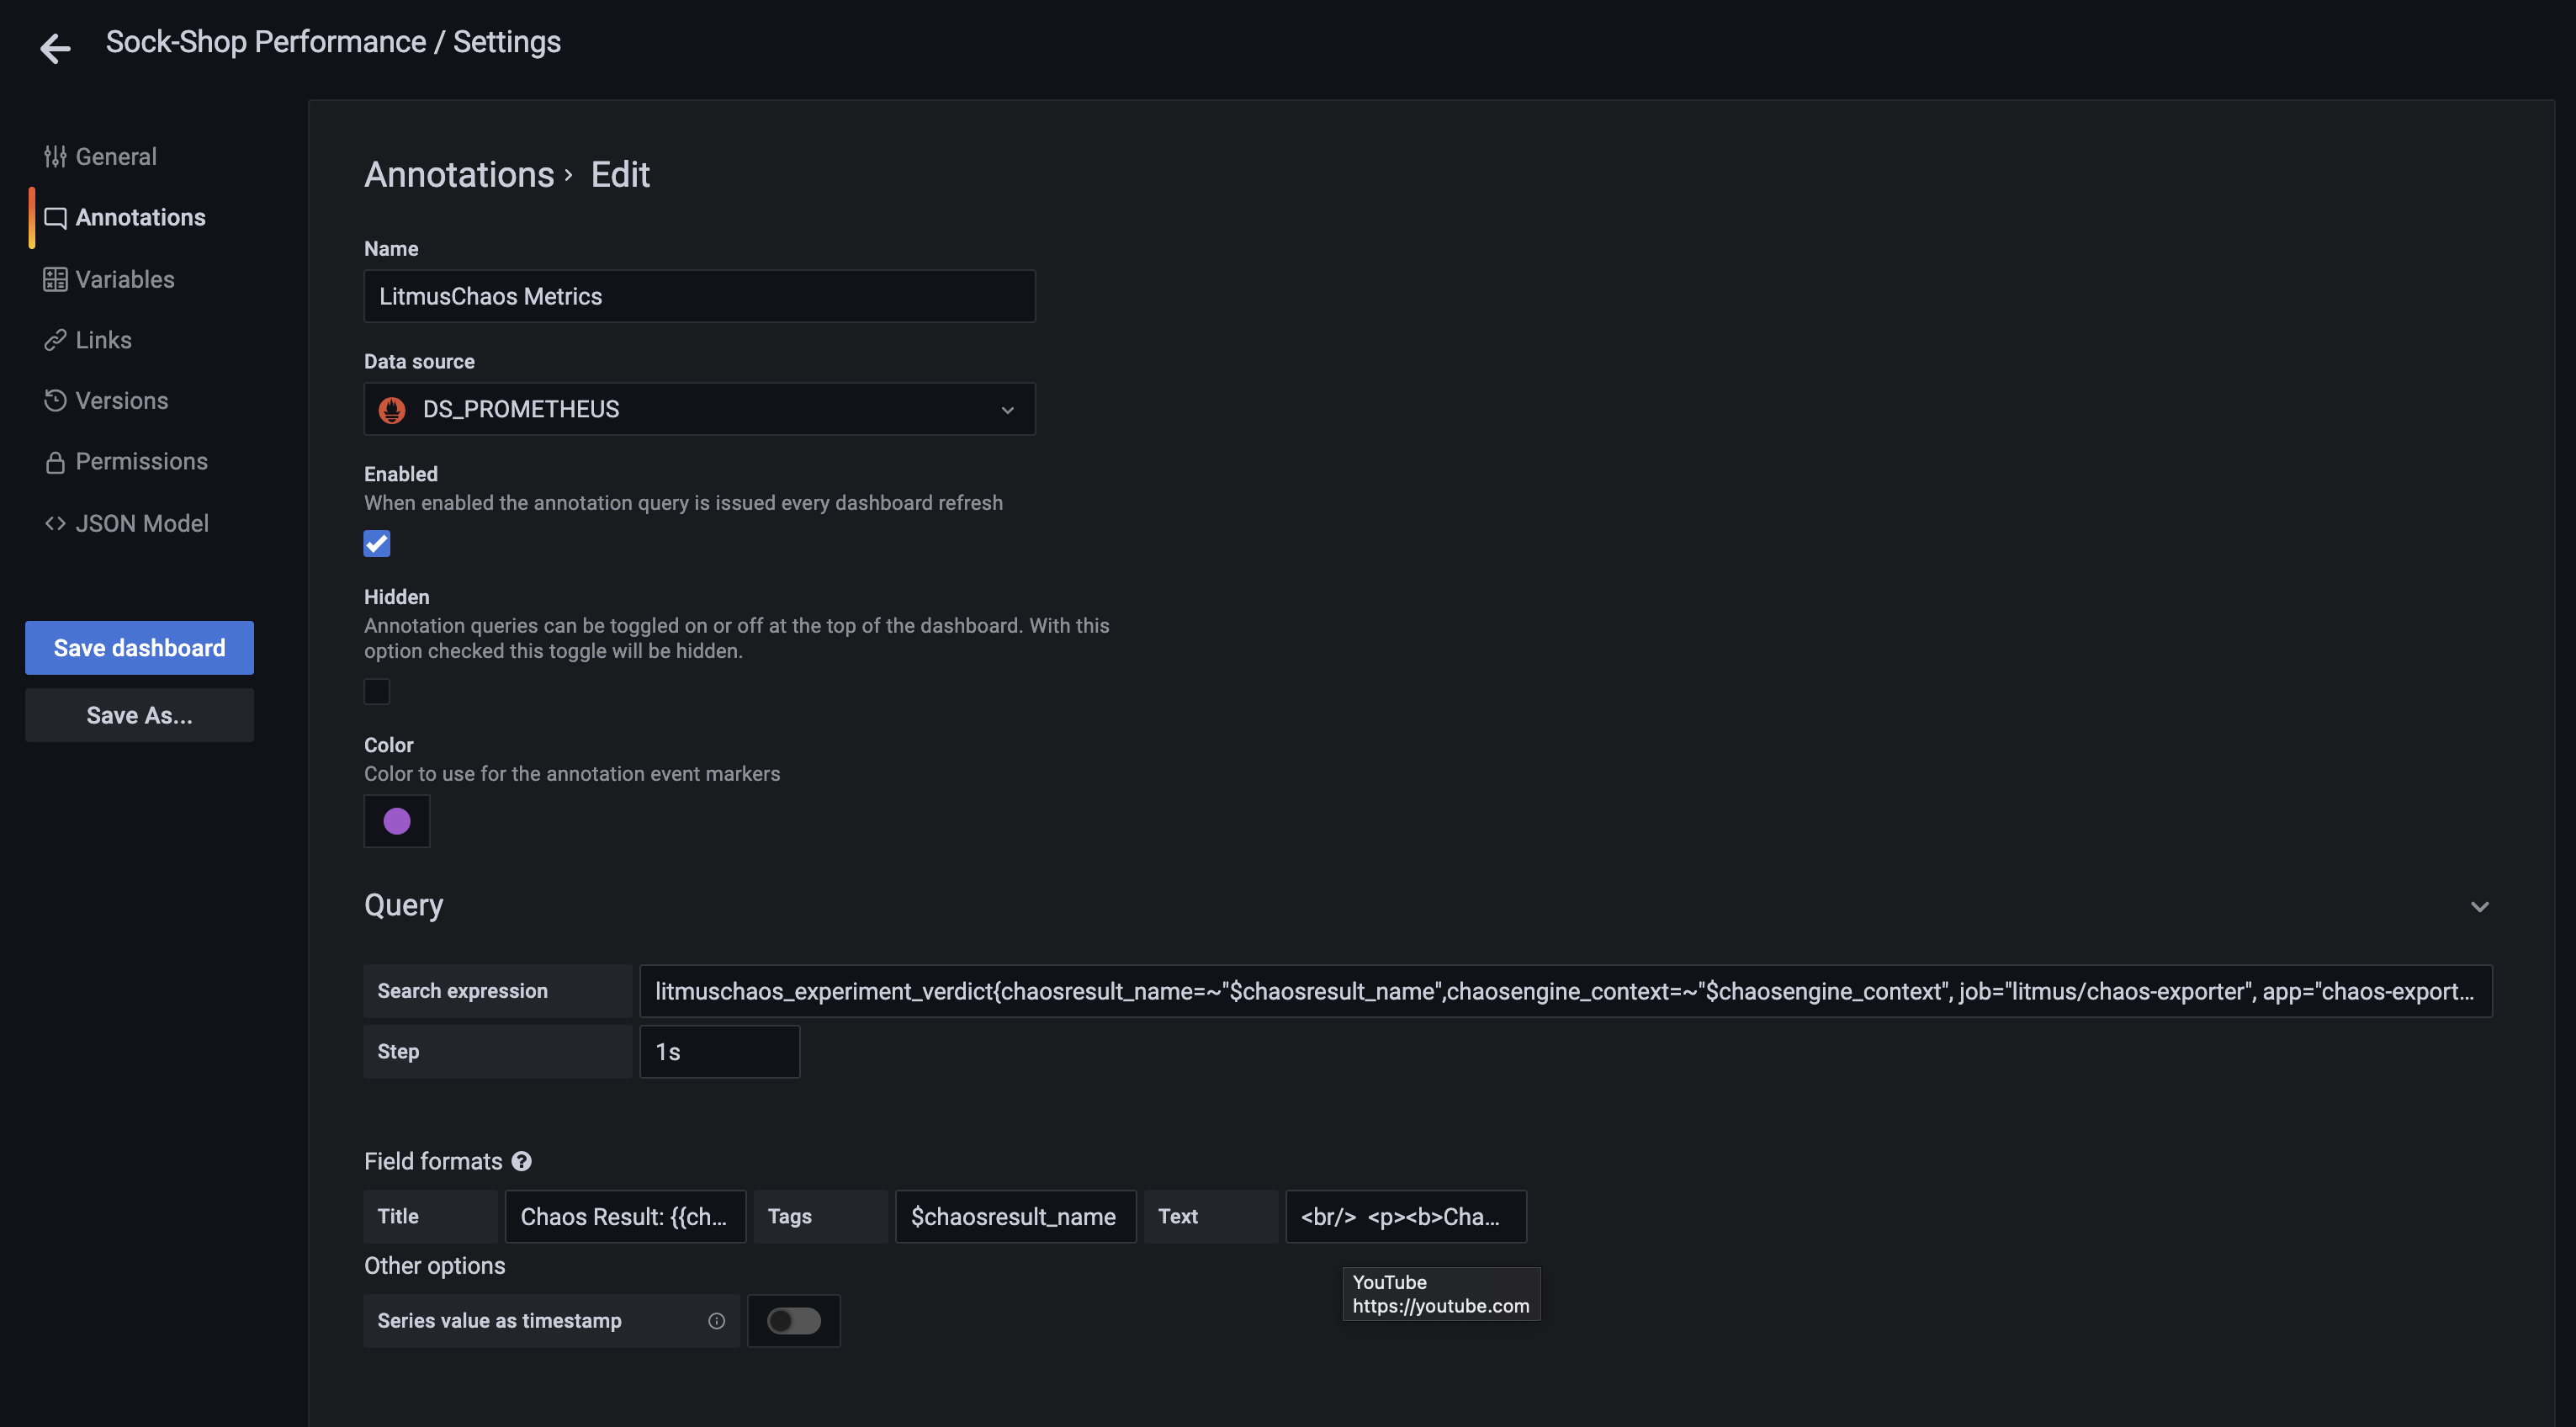Click the Field formats help icon
The image size is (2576, 1427).
click(521, 1161)
